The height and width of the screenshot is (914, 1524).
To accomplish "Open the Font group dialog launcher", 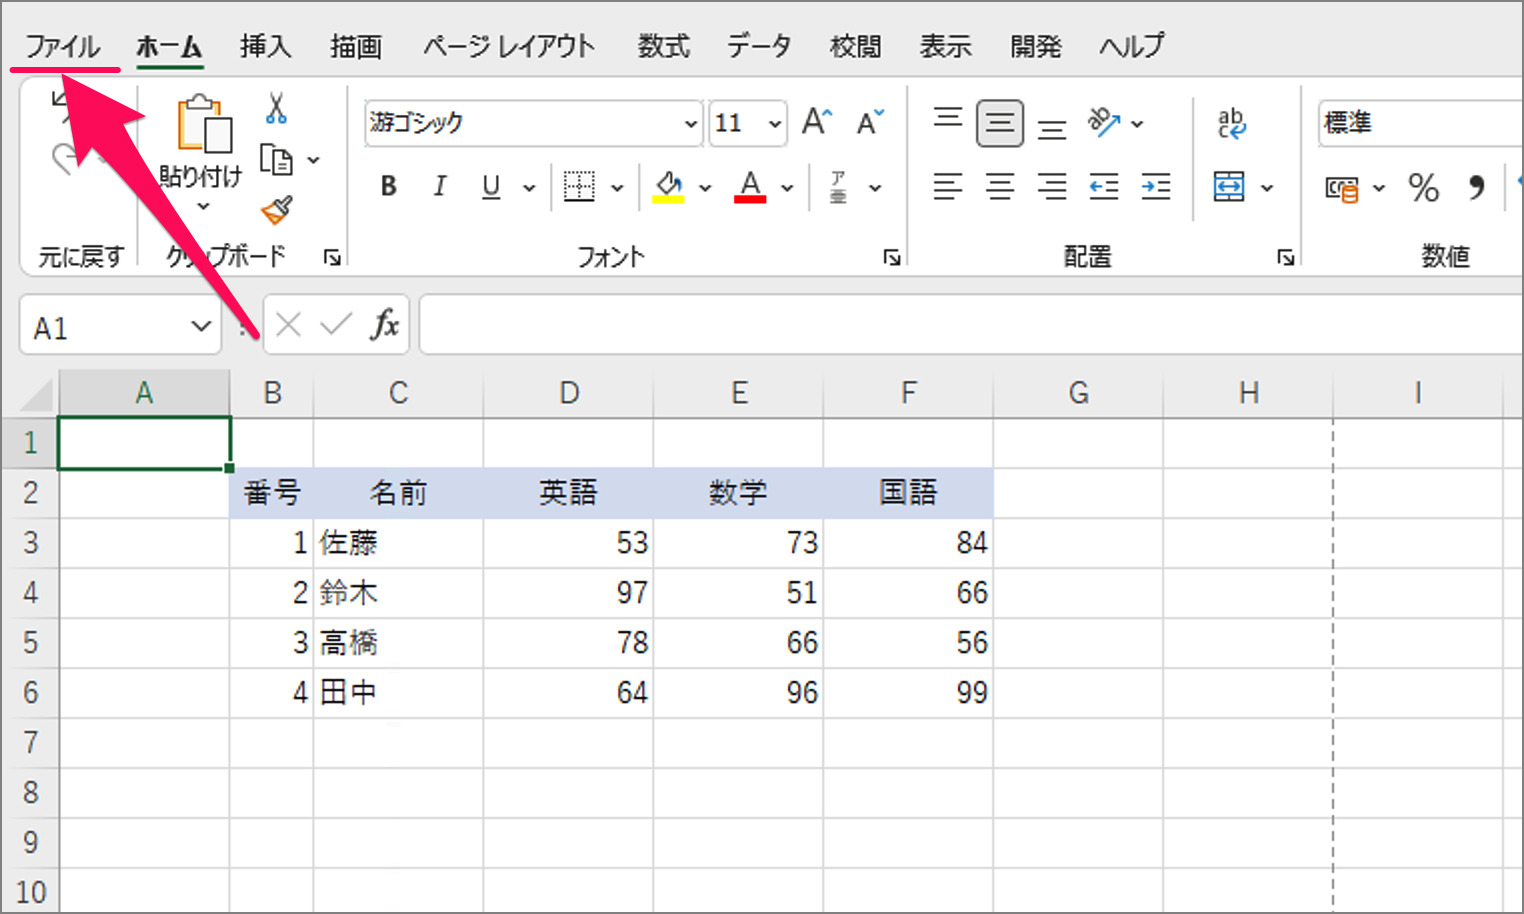I will [x=891, y=256].
